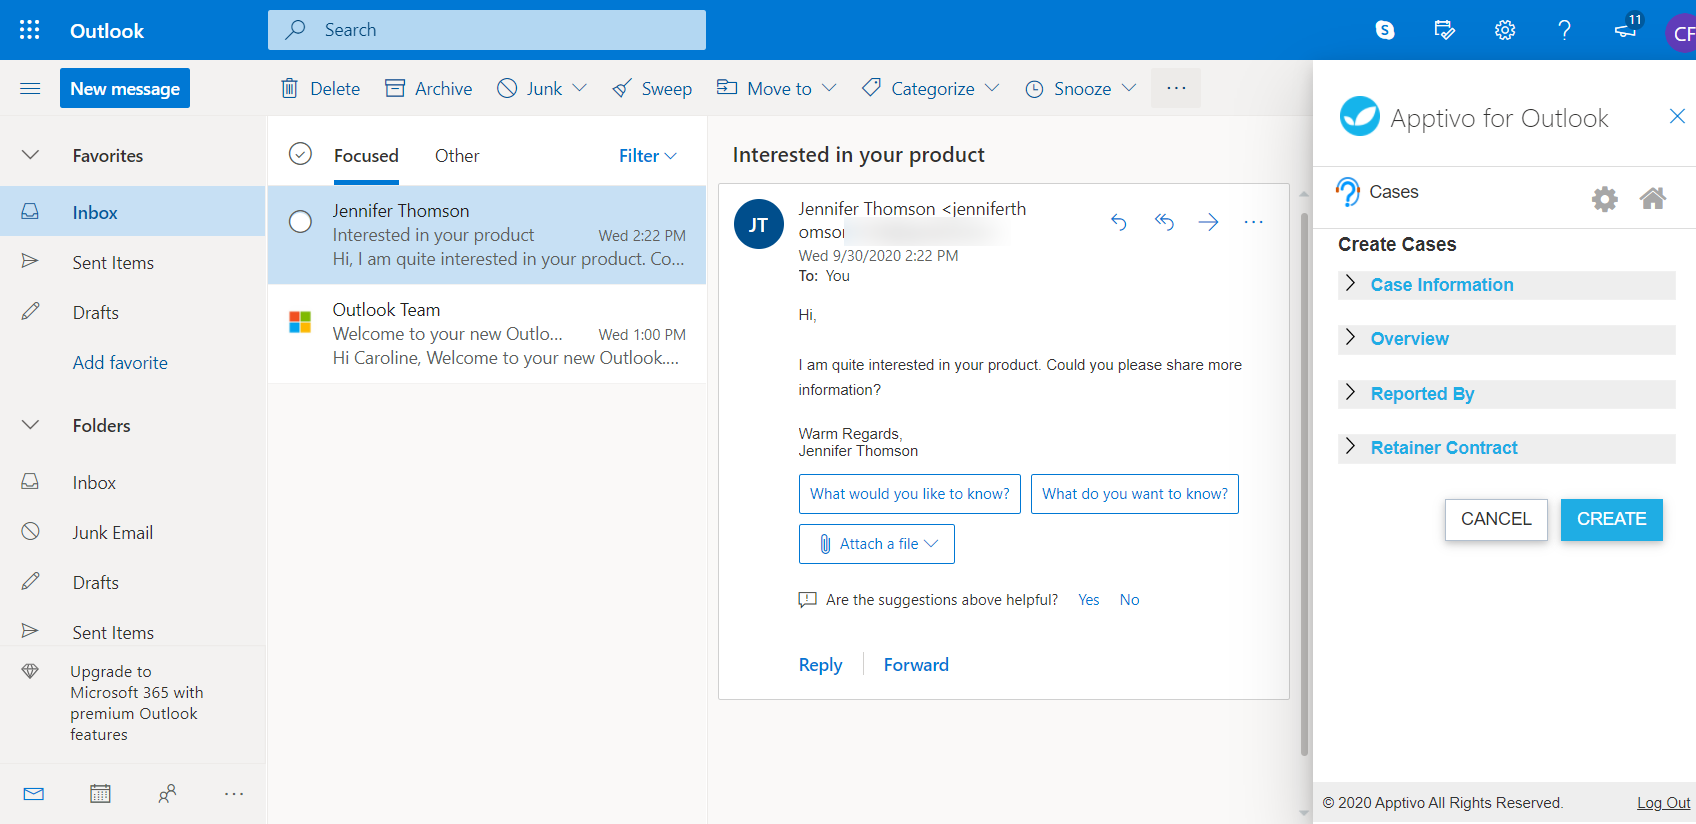Expand the Case Information section
The image size is (1696, 824).
(x=1506, y=285)
